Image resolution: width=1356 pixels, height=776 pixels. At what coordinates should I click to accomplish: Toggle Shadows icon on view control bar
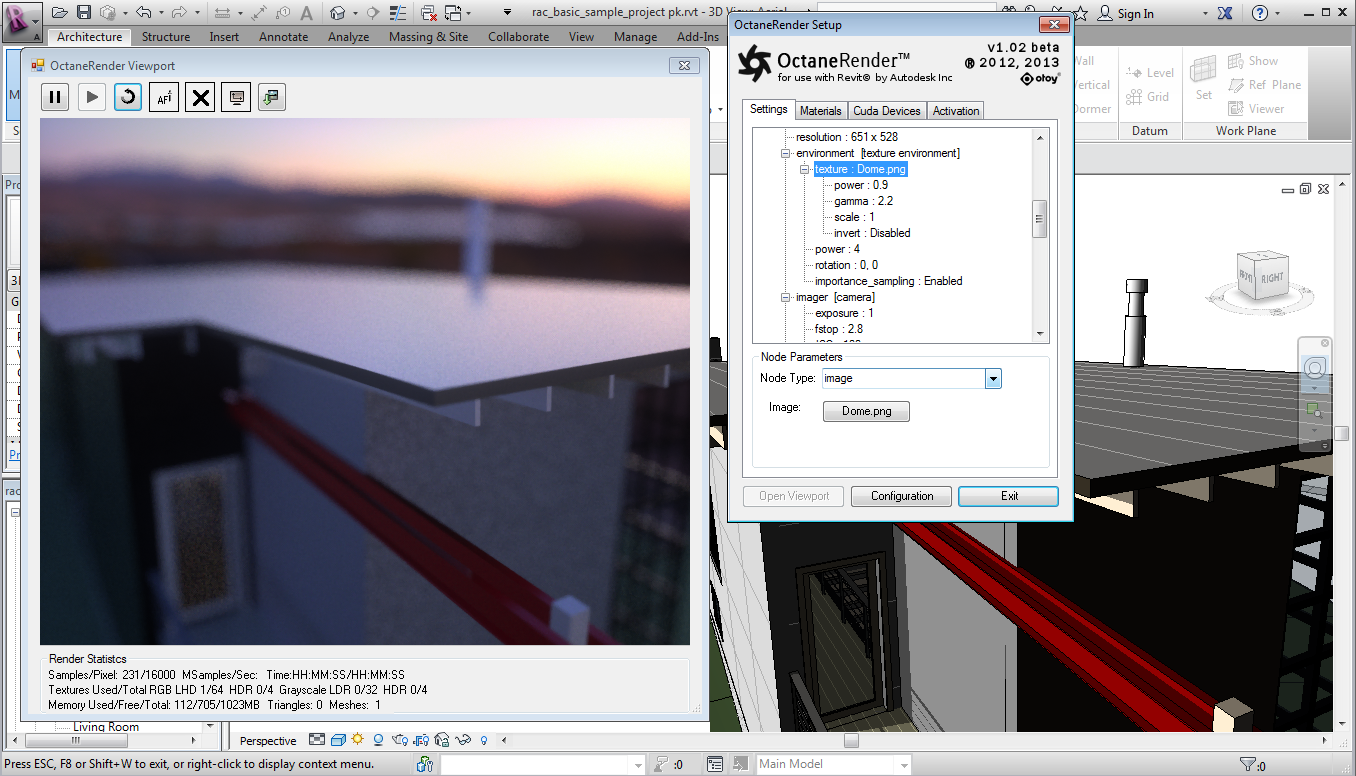tap(378, 741)
